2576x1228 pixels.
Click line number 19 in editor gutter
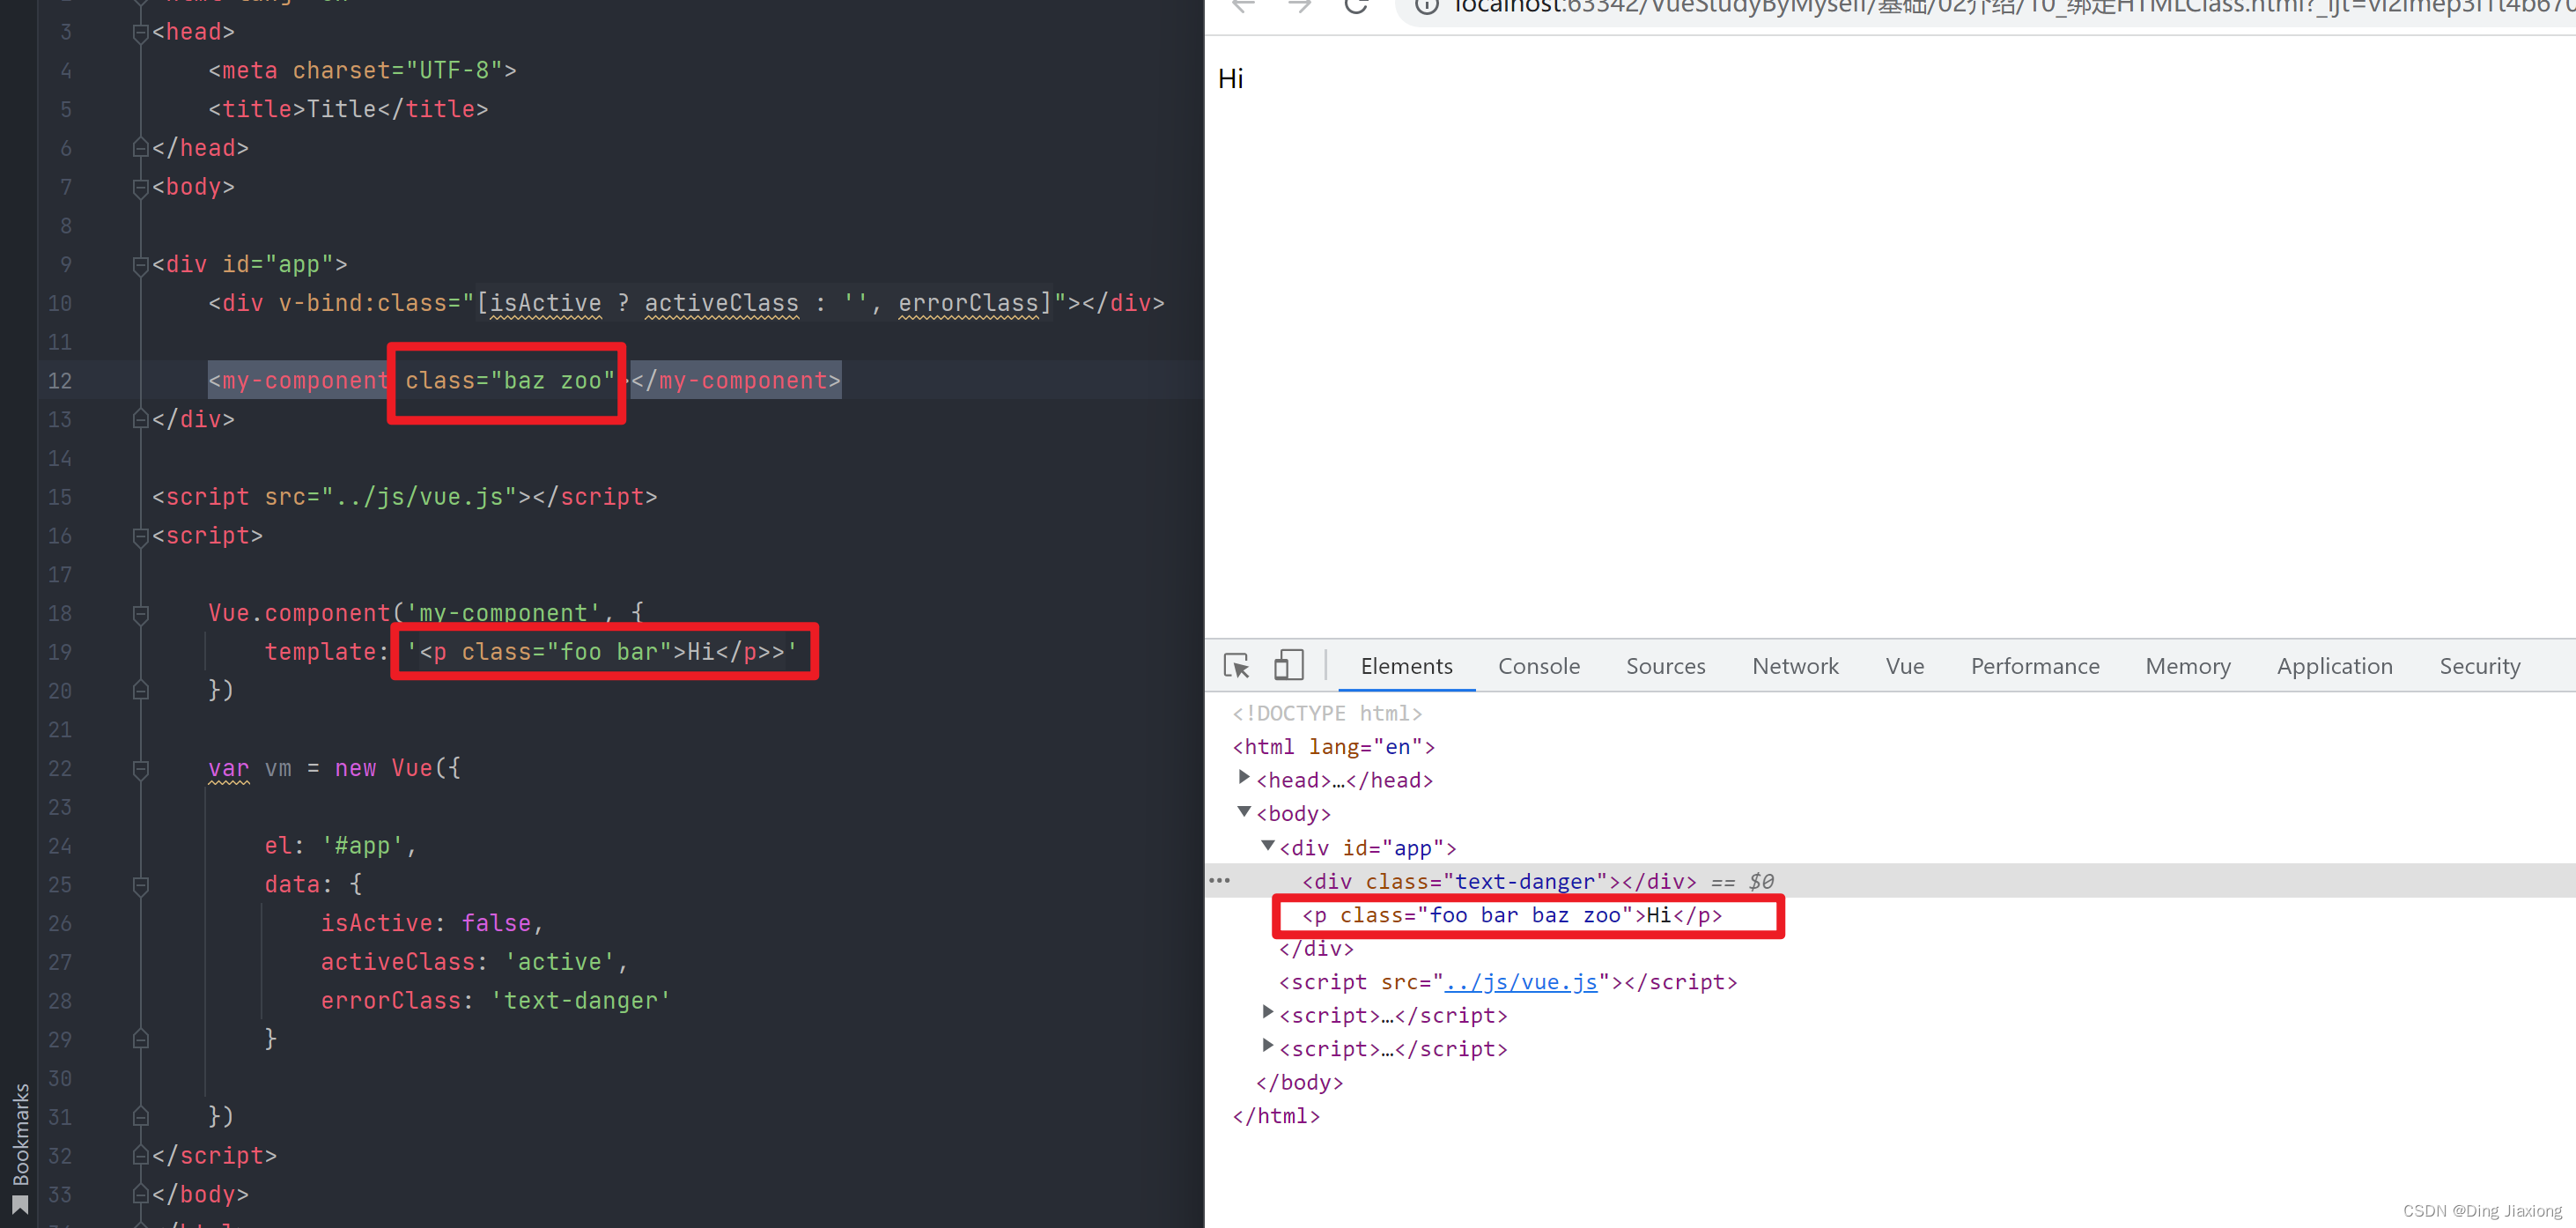[x=60, y=652]
